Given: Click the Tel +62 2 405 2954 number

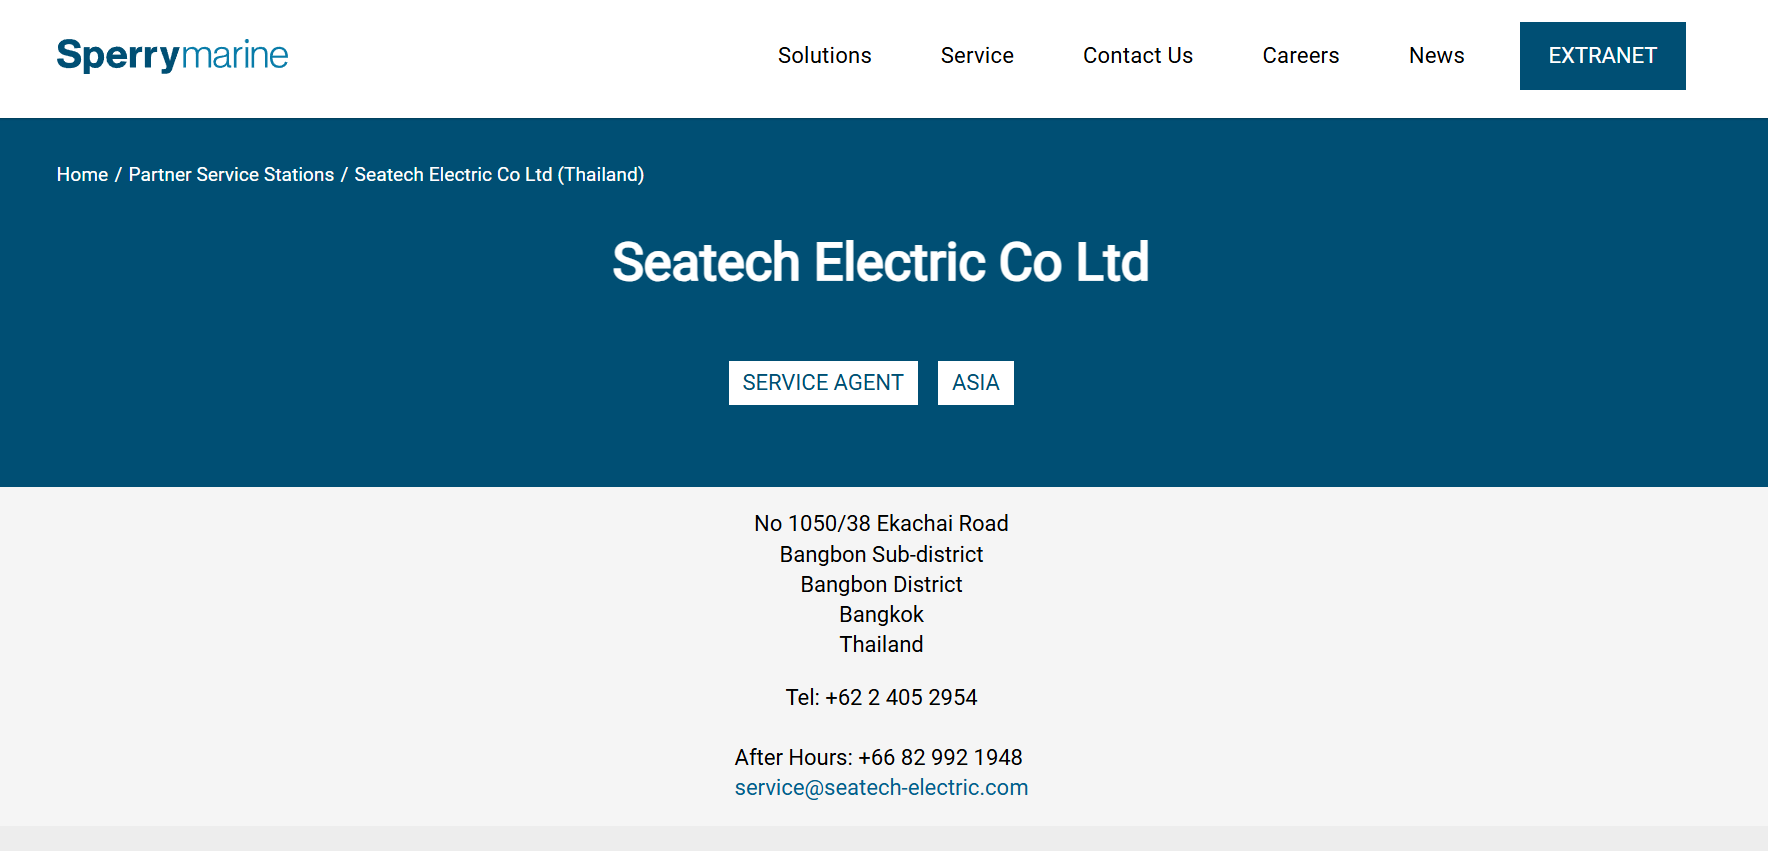Looking at the screenshot, I should click(x=900, y=698).
